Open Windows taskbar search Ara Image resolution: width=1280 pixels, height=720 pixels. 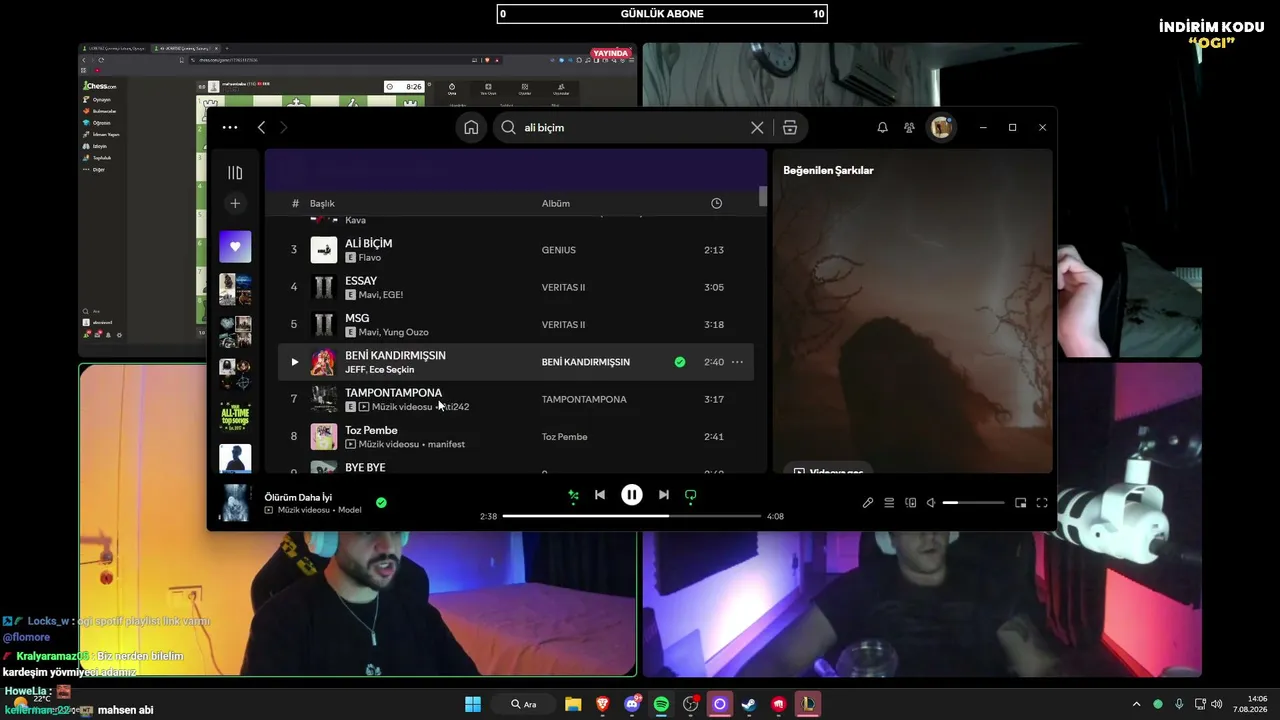point(523,704)
